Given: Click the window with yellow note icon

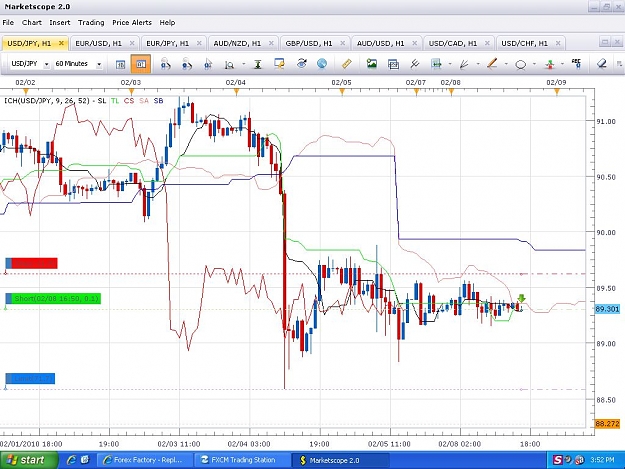Looking at the screenshot, I should tap(279, 64).
